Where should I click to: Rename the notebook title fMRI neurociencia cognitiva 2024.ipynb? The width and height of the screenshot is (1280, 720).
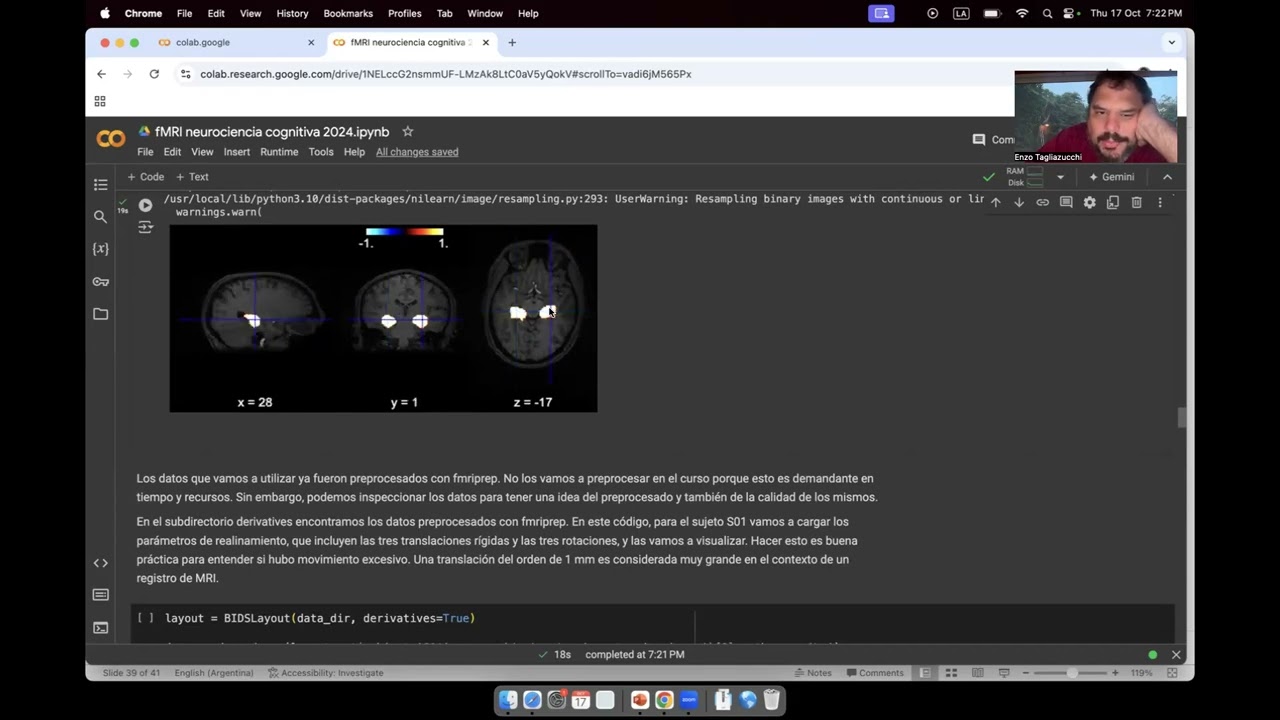coord(272,131)
